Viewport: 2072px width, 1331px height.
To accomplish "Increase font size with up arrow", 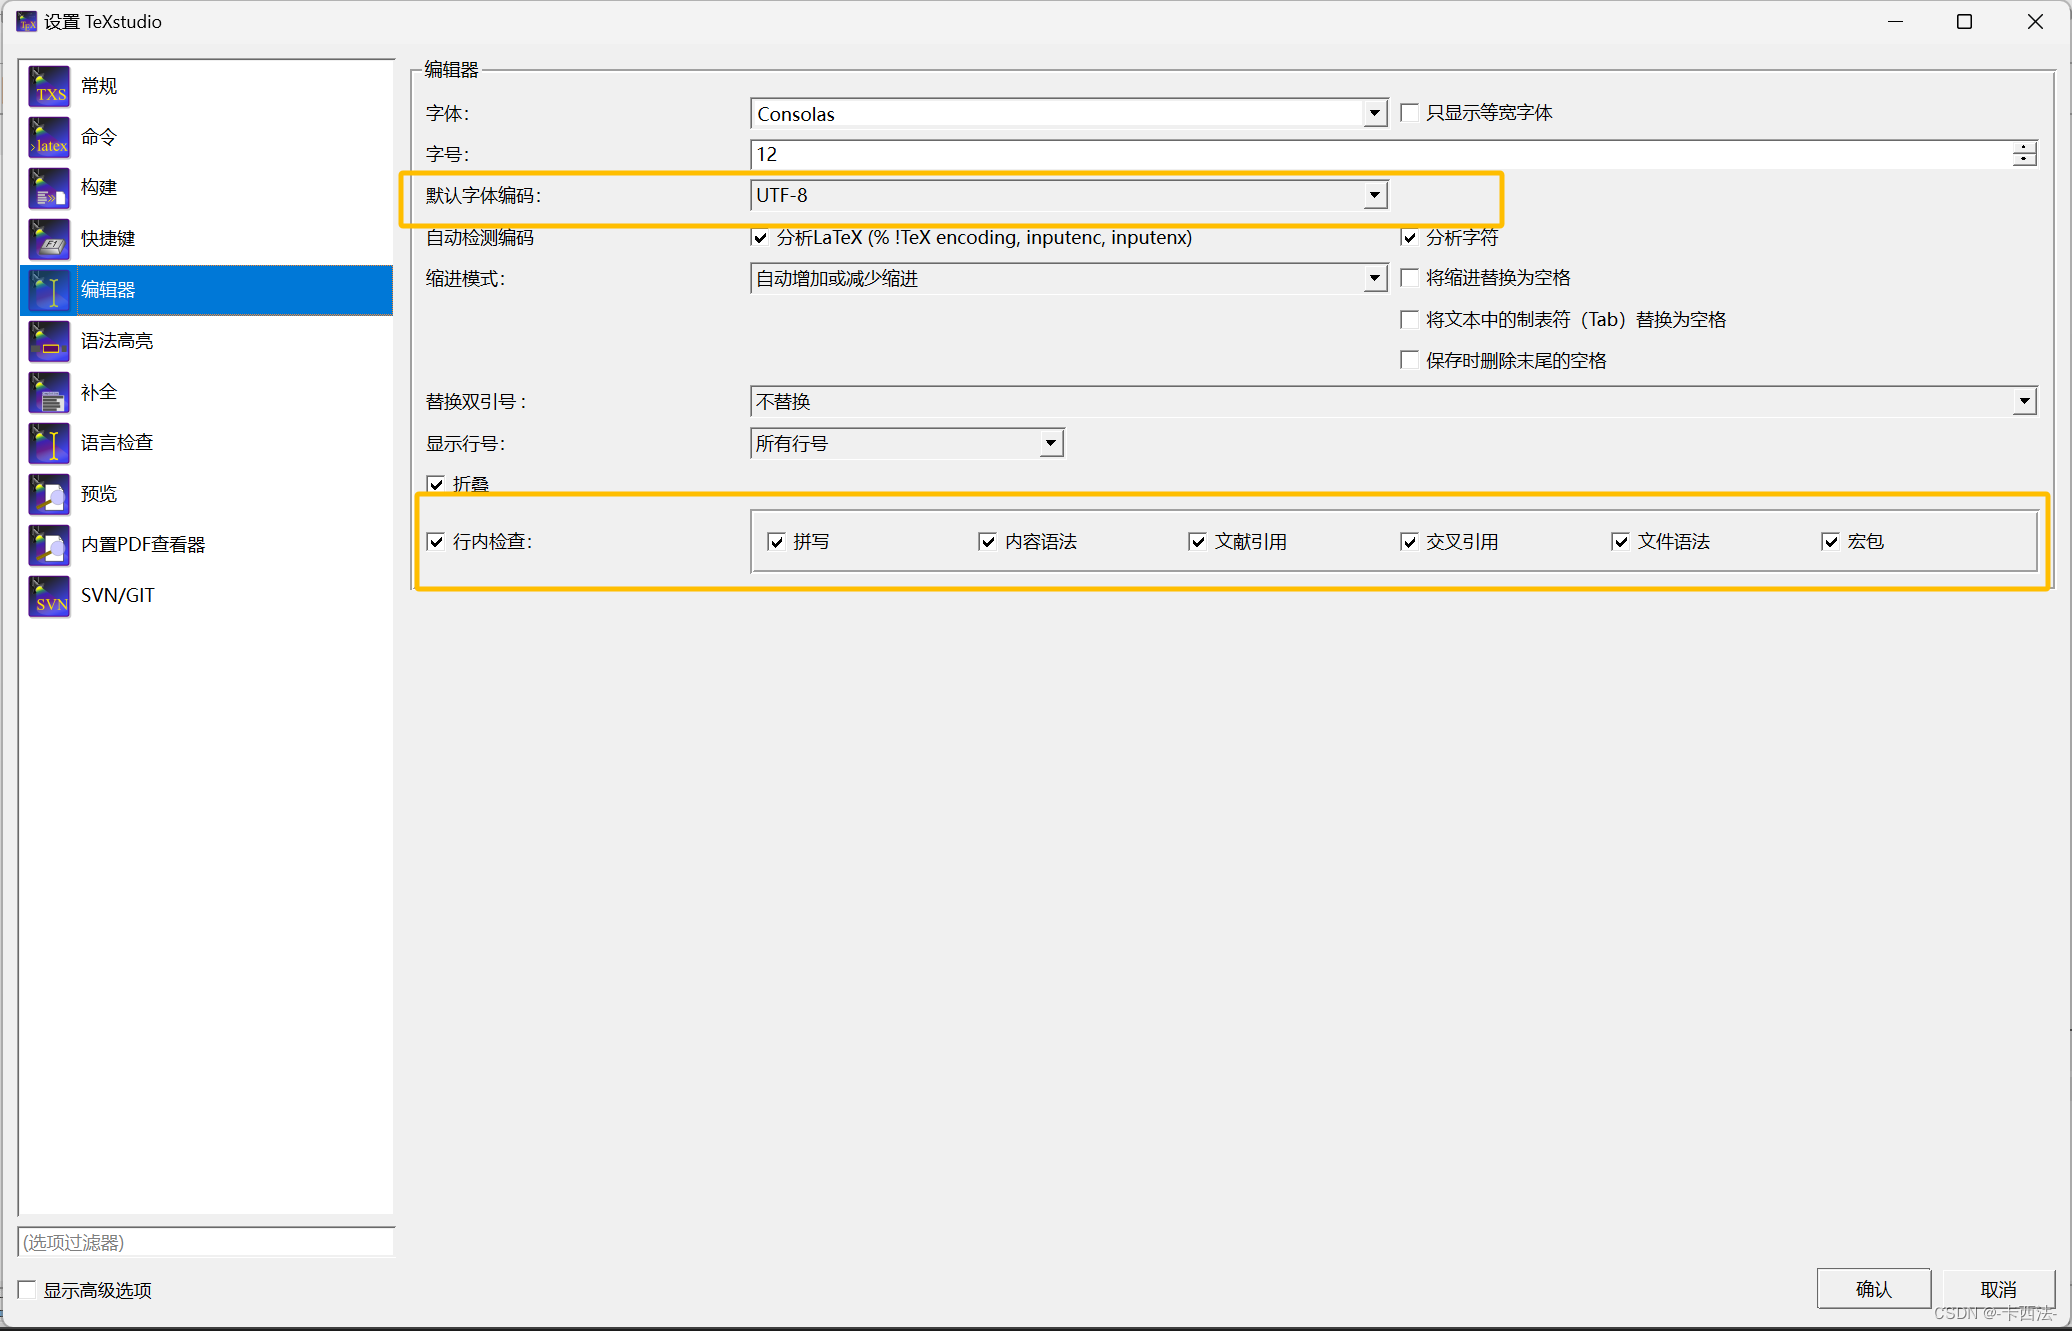I will 2025,147.
